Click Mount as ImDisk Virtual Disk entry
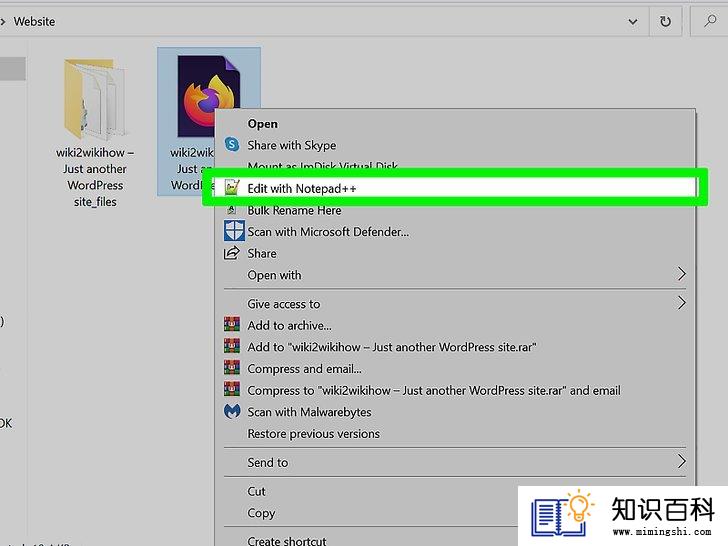Image resolution: width=728 pixels, height=546 pixels. pyautogui.click(x=323, y=165)
